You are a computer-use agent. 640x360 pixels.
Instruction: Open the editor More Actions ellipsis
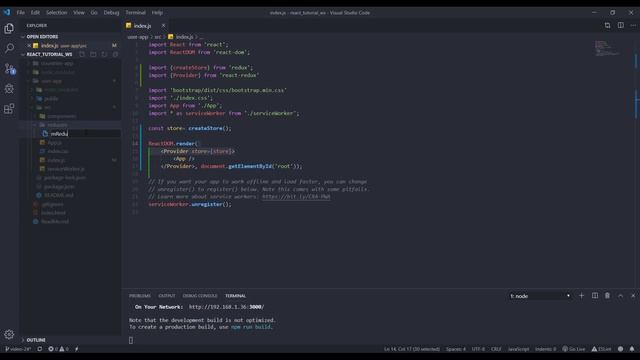pos(633,25)
